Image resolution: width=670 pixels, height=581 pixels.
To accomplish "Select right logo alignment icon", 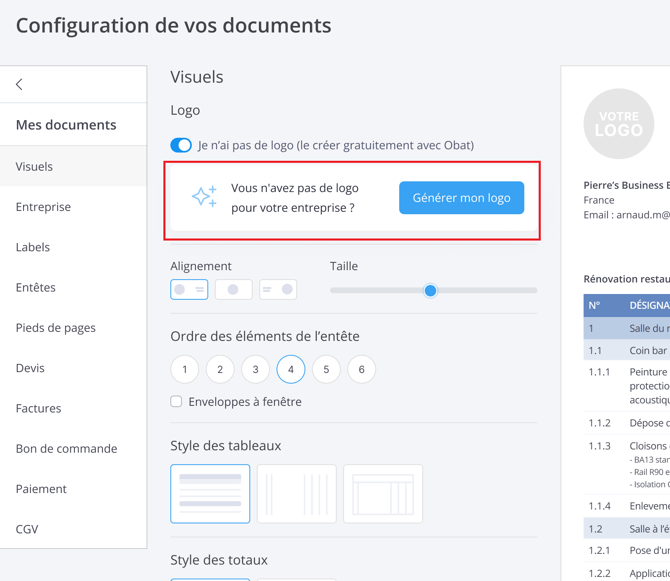I will [x=278, y=290].
